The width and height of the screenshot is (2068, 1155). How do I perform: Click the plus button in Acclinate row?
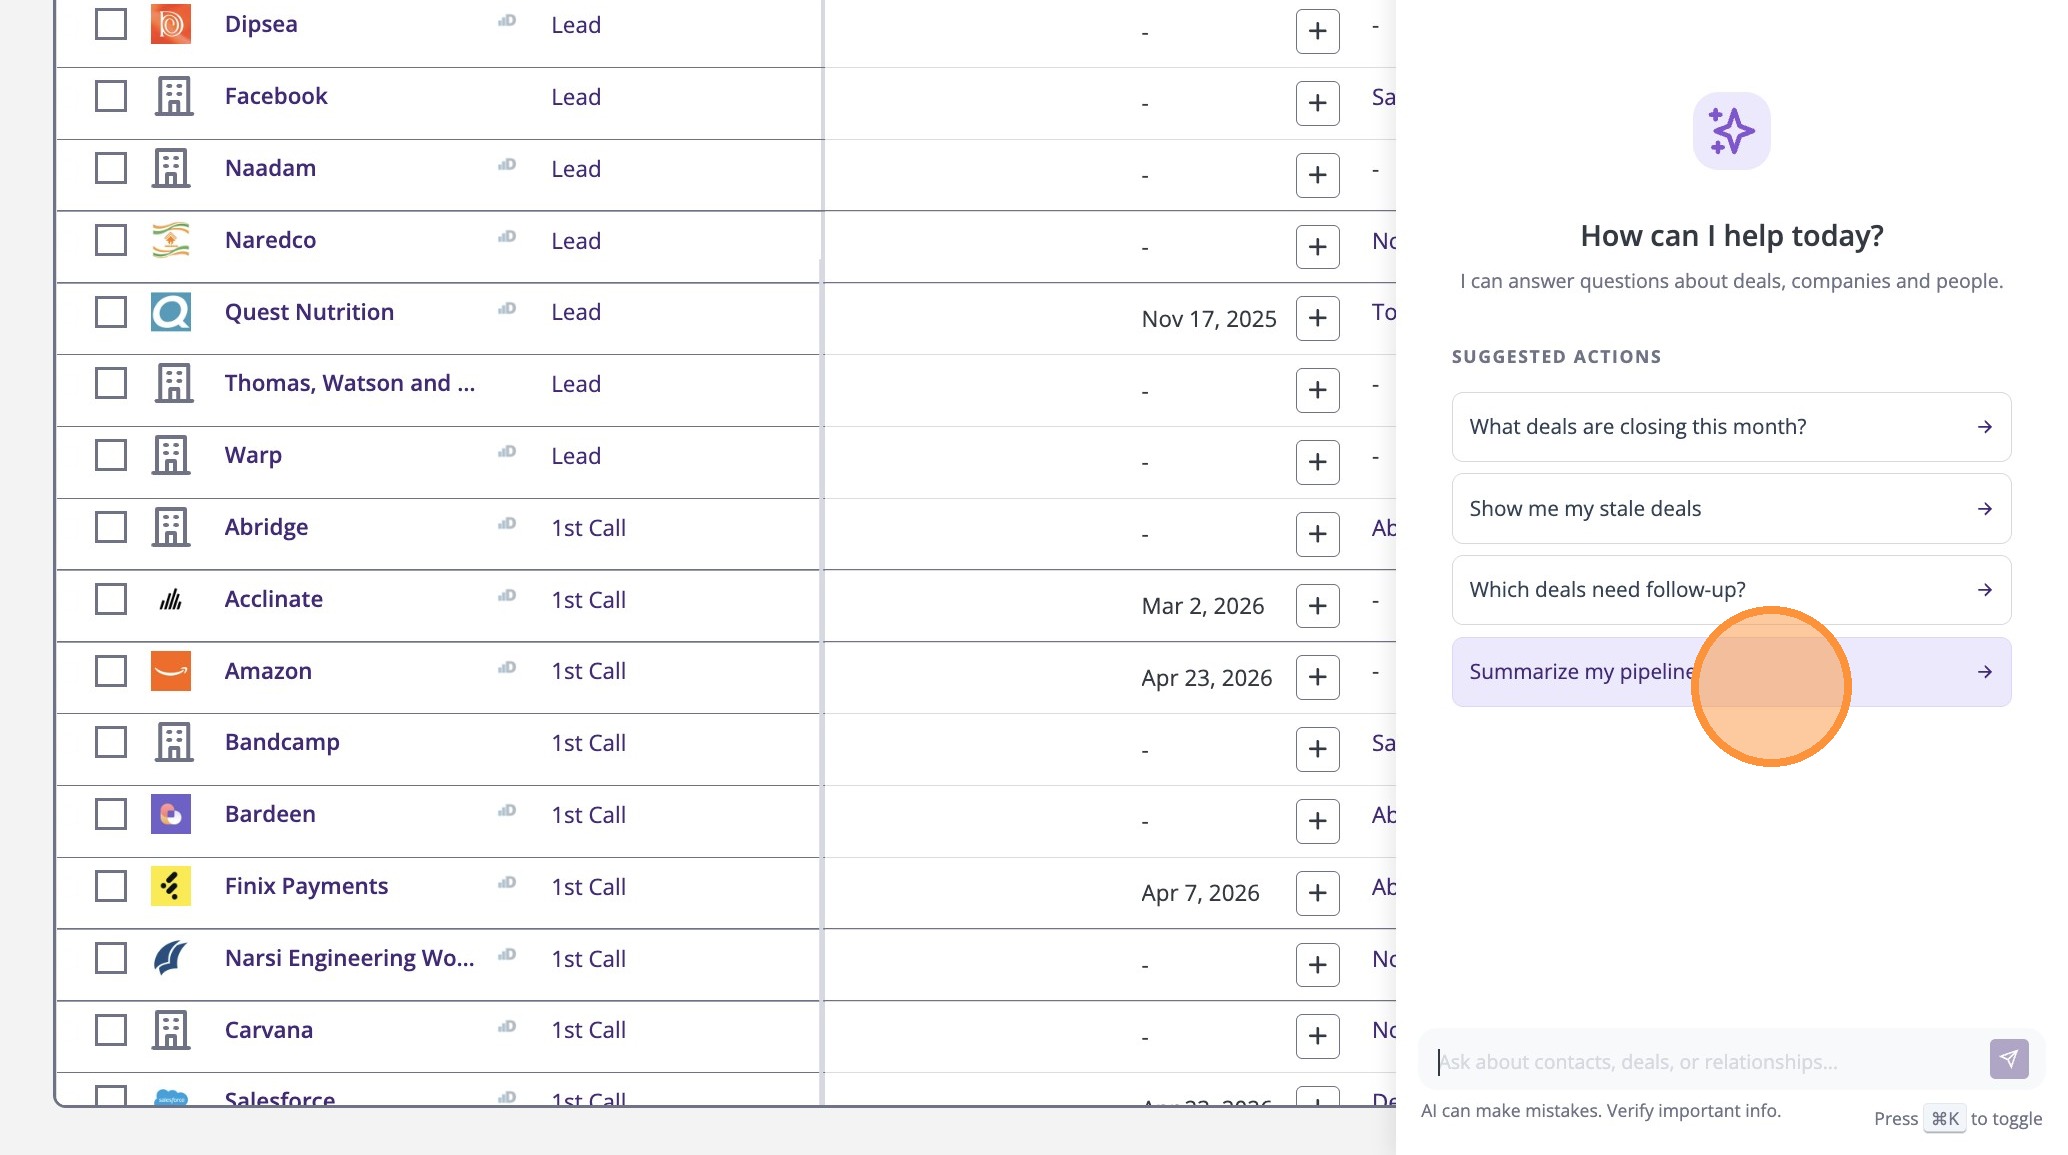(x=1317, y=606)
